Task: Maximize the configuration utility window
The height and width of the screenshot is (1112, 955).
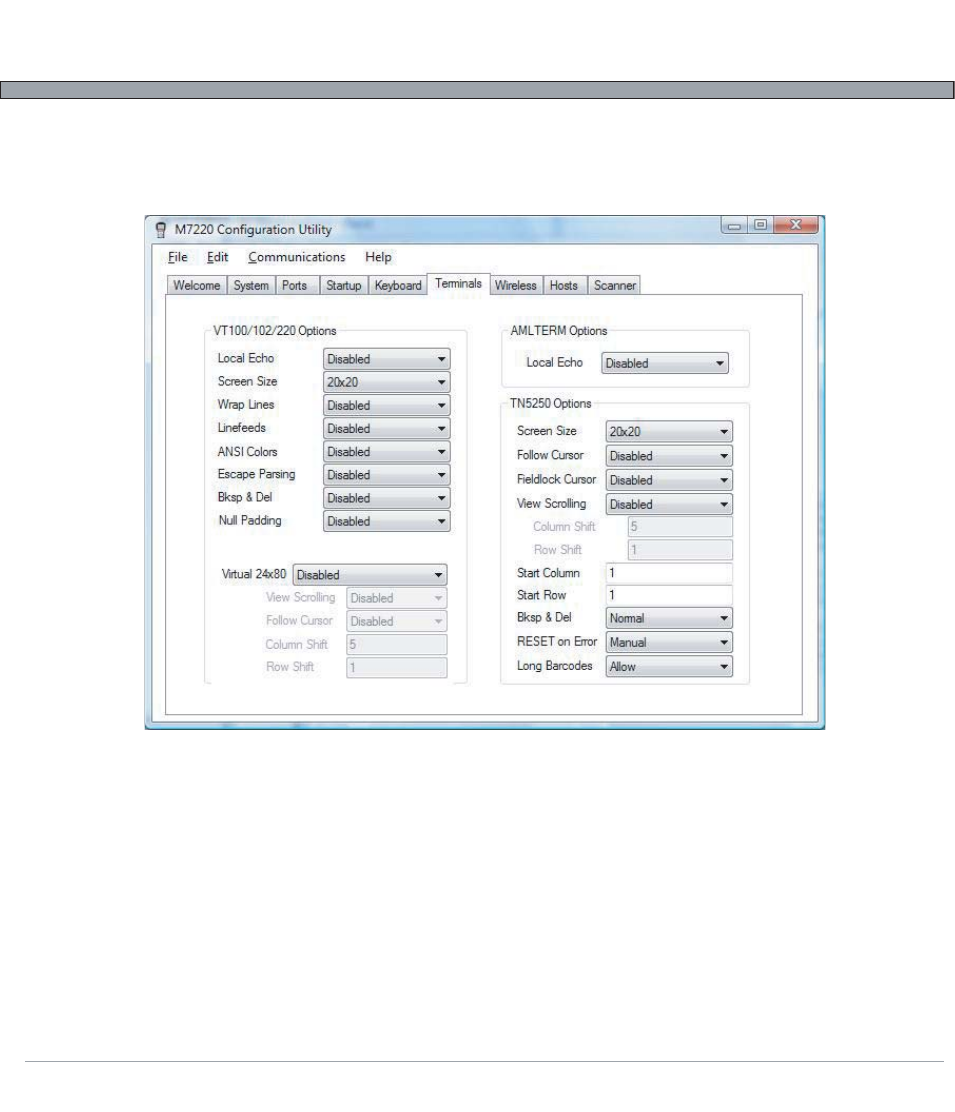Action: tap(761, 227)
